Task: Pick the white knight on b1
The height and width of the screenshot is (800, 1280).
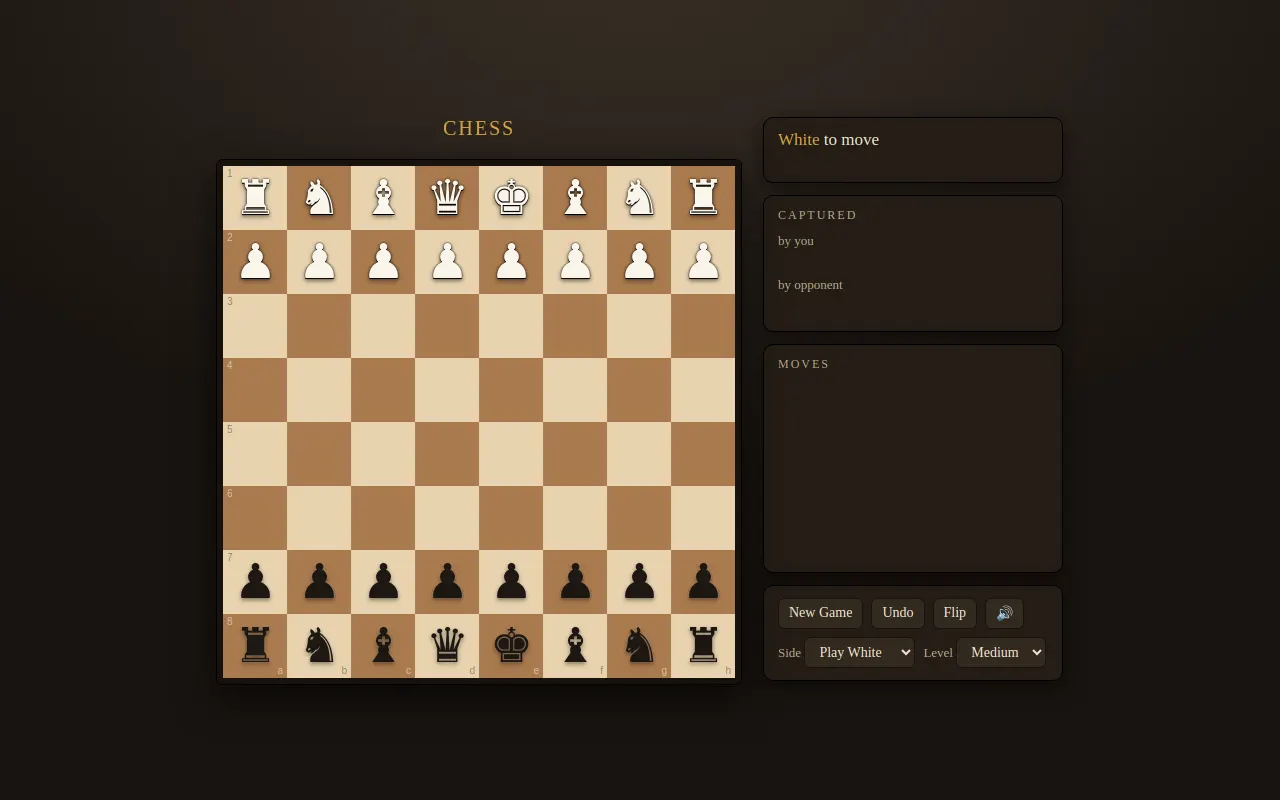Action: [319, 198]
